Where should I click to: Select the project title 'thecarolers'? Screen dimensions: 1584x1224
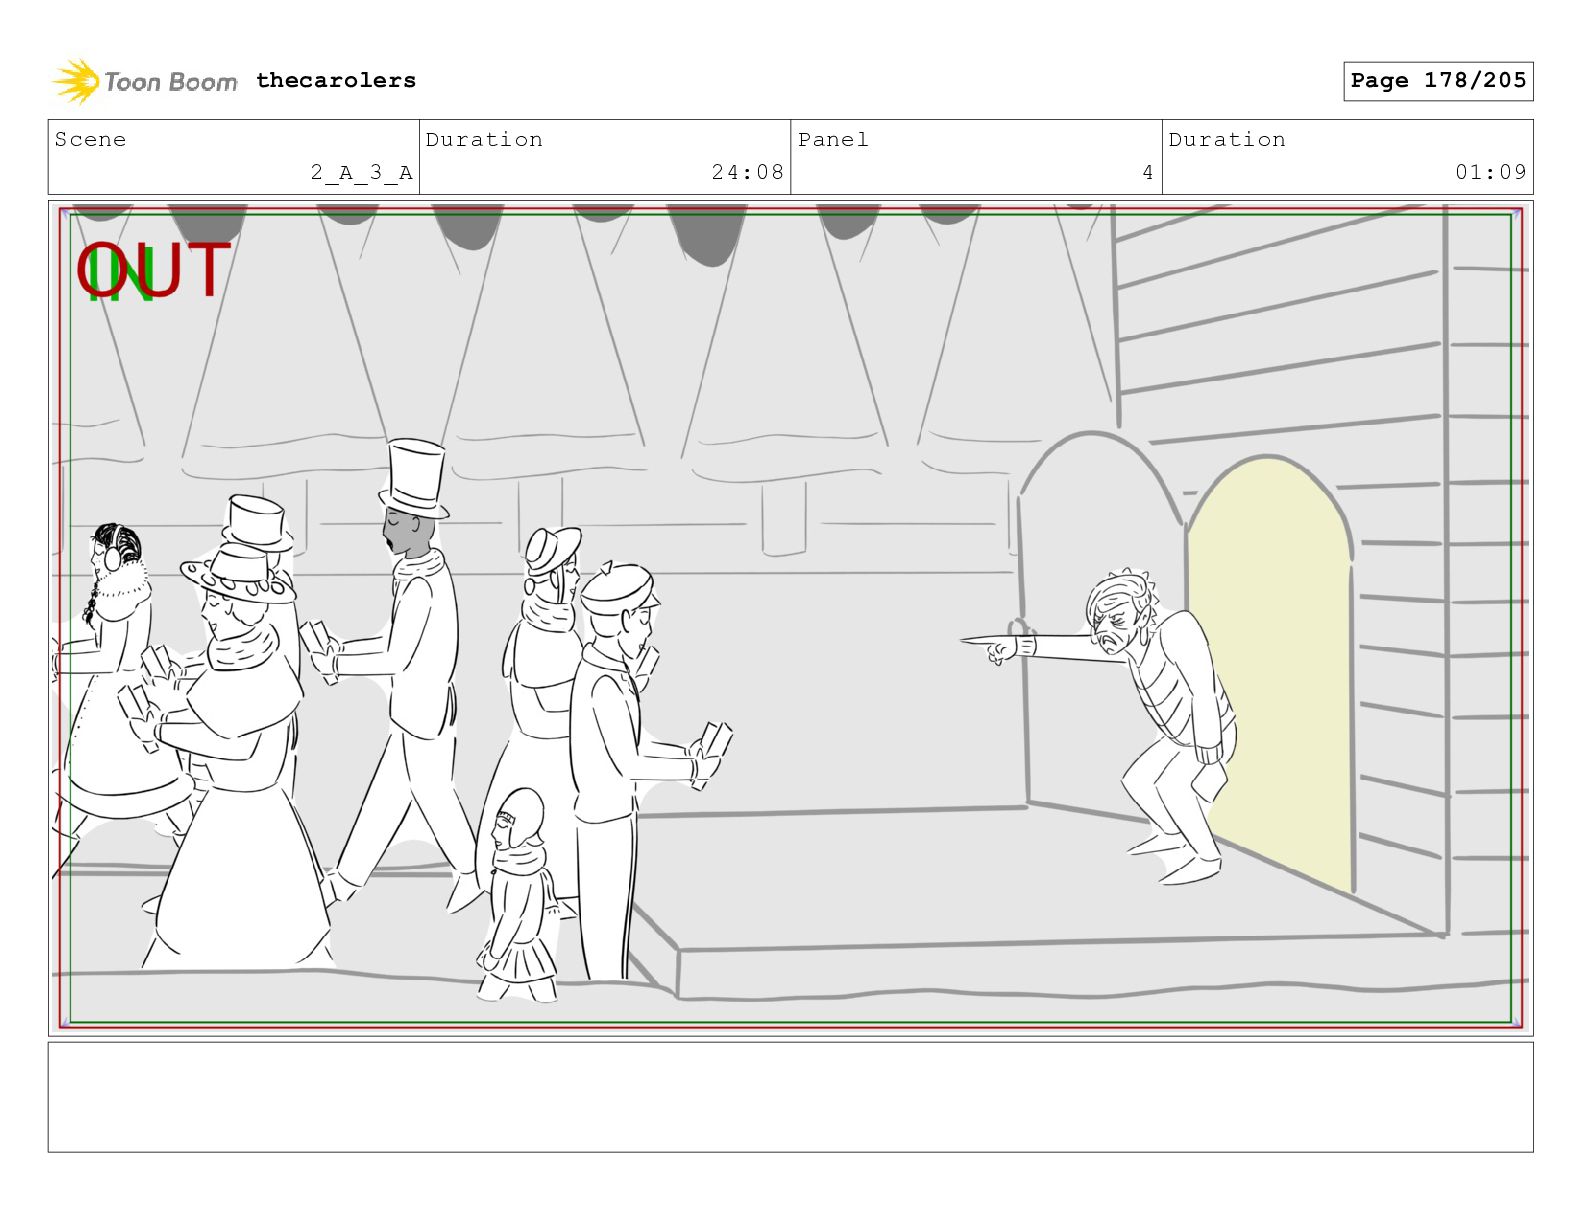(336, 80)
